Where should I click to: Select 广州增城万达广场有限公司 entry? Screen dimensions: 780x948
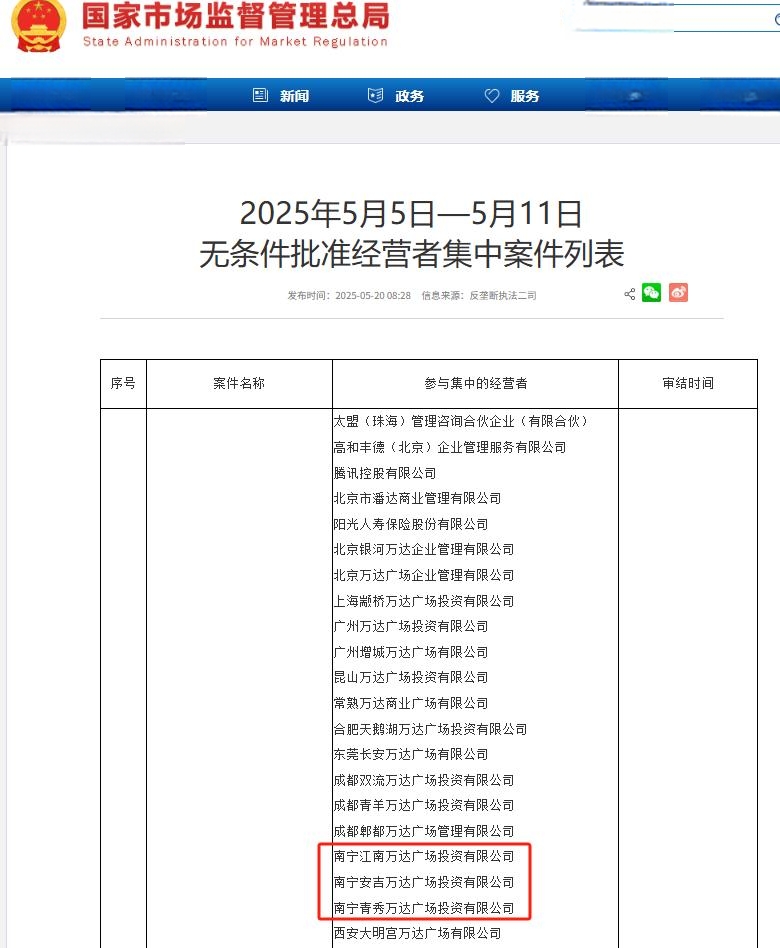pyautogui.click(x=411, y=652)
